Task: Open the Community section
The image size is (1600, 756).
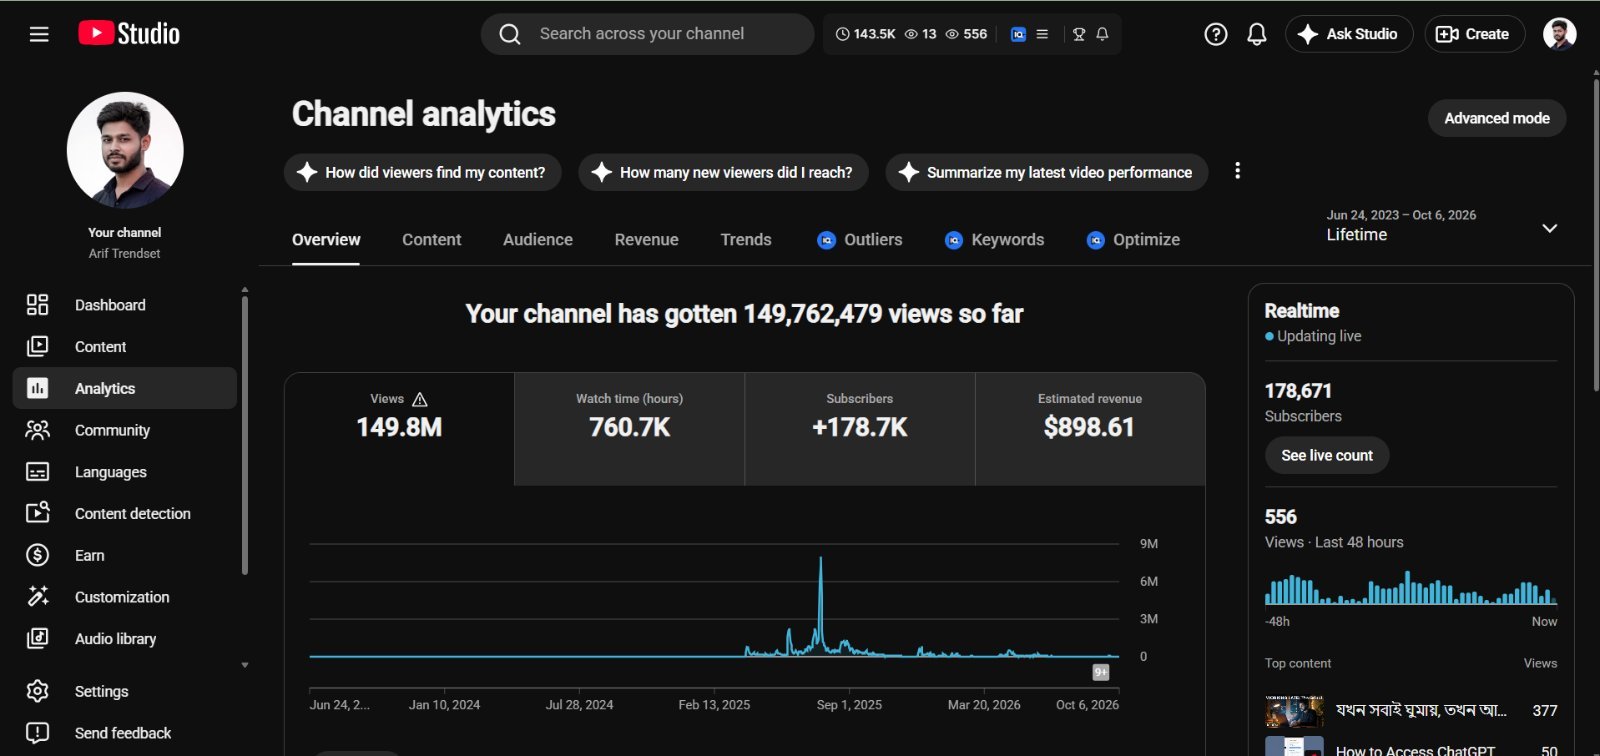Action: click(124, 430)
